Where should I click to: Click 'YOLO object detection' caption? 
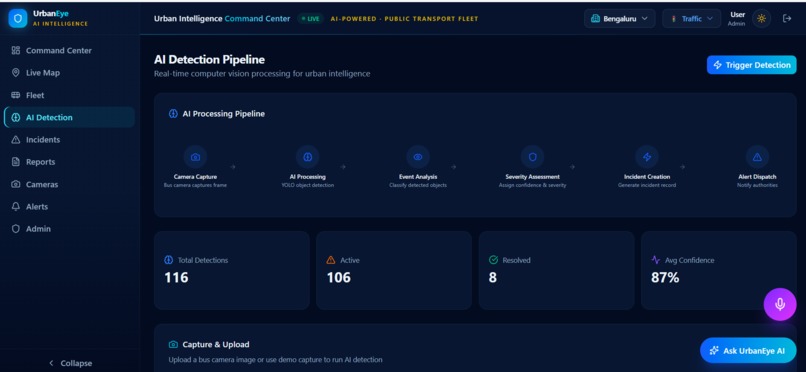click(307, 185)
